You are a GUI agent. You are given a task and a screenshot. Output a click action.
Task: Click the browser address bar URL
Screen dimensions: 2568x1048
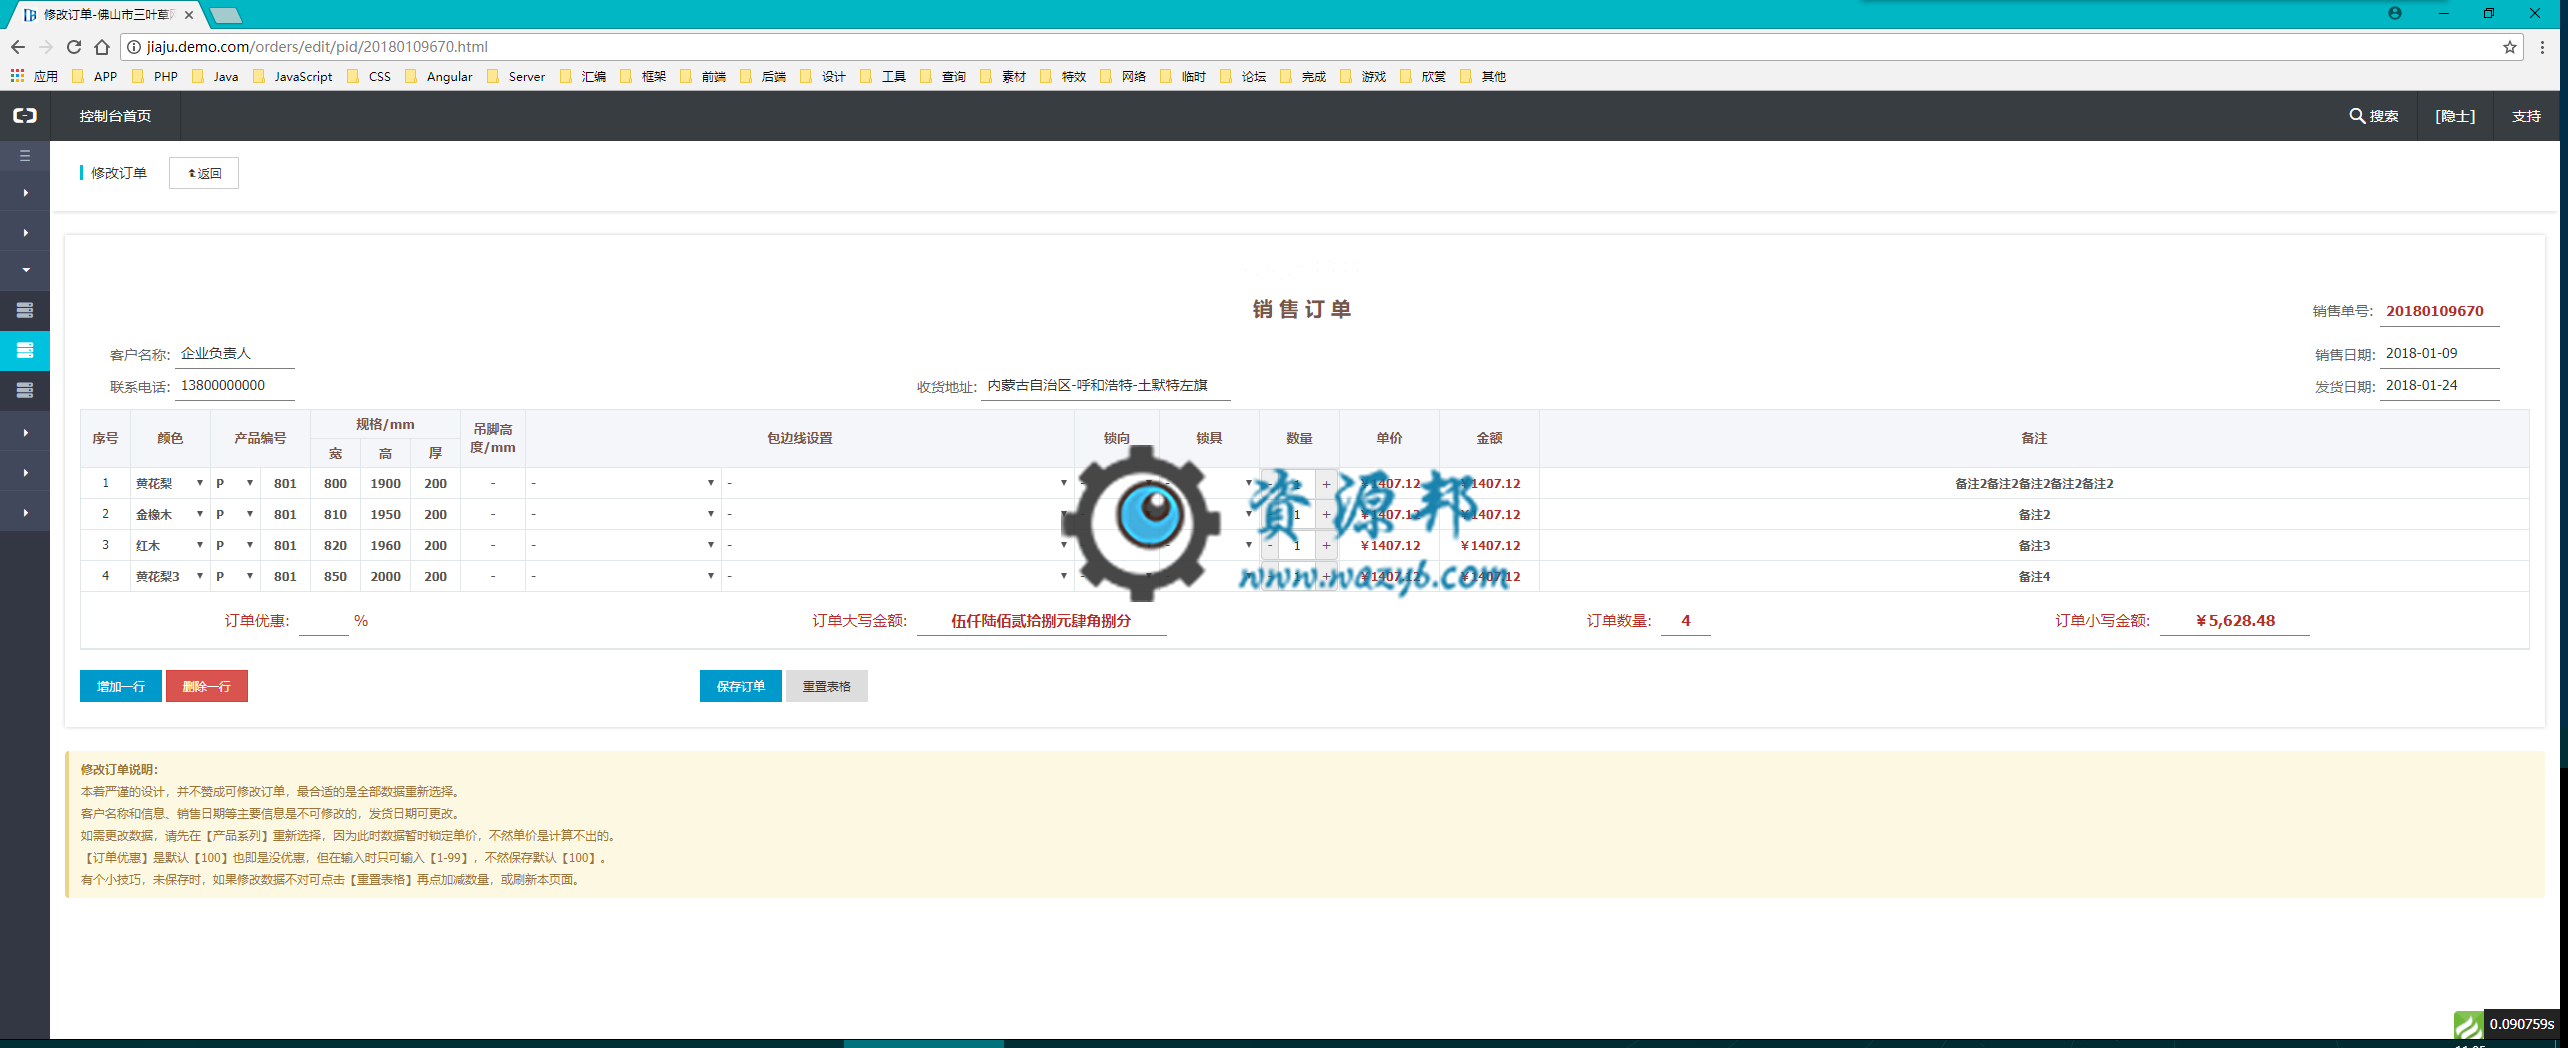coord(317,47)
